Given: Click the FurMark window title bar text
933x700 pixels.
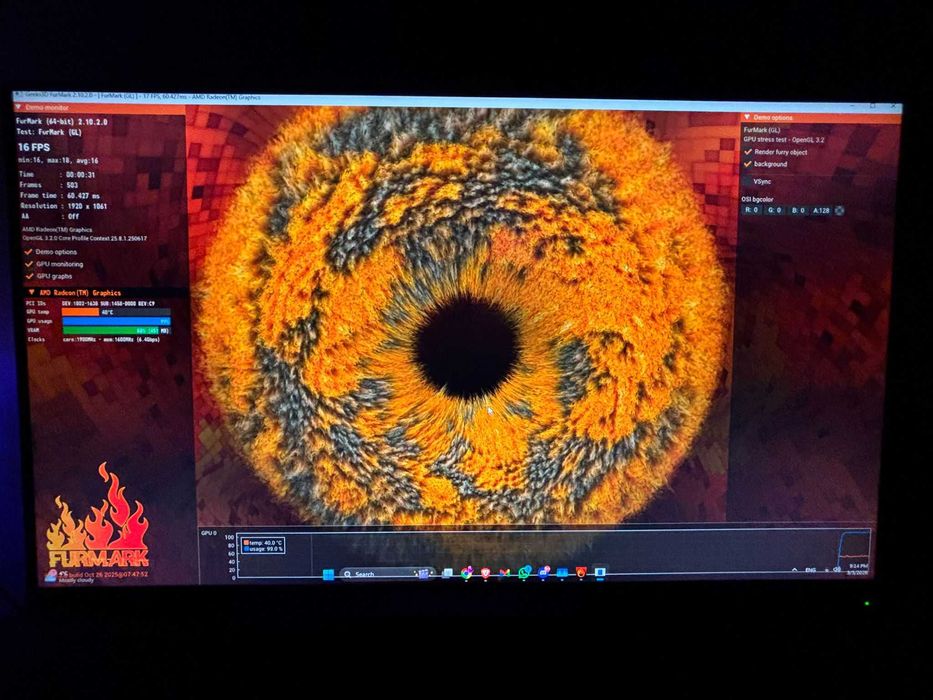Looking at the screenshot, I should (143, 96).
